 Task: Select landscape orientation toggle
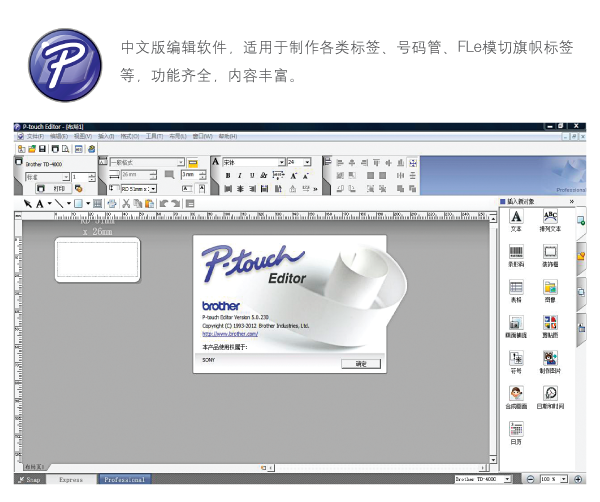click(x=187, y=189)
